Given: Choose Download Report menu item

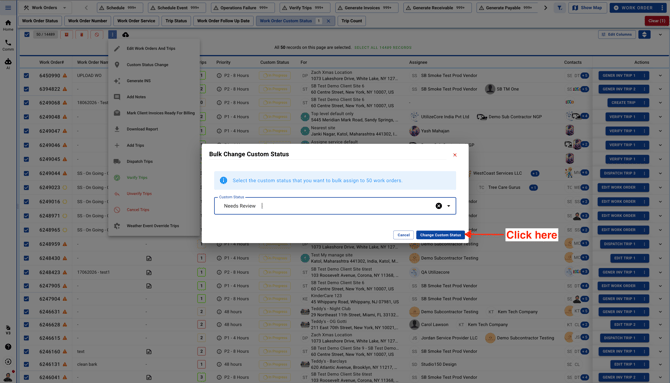Looking at the screenshot, I should pos(154,129).
